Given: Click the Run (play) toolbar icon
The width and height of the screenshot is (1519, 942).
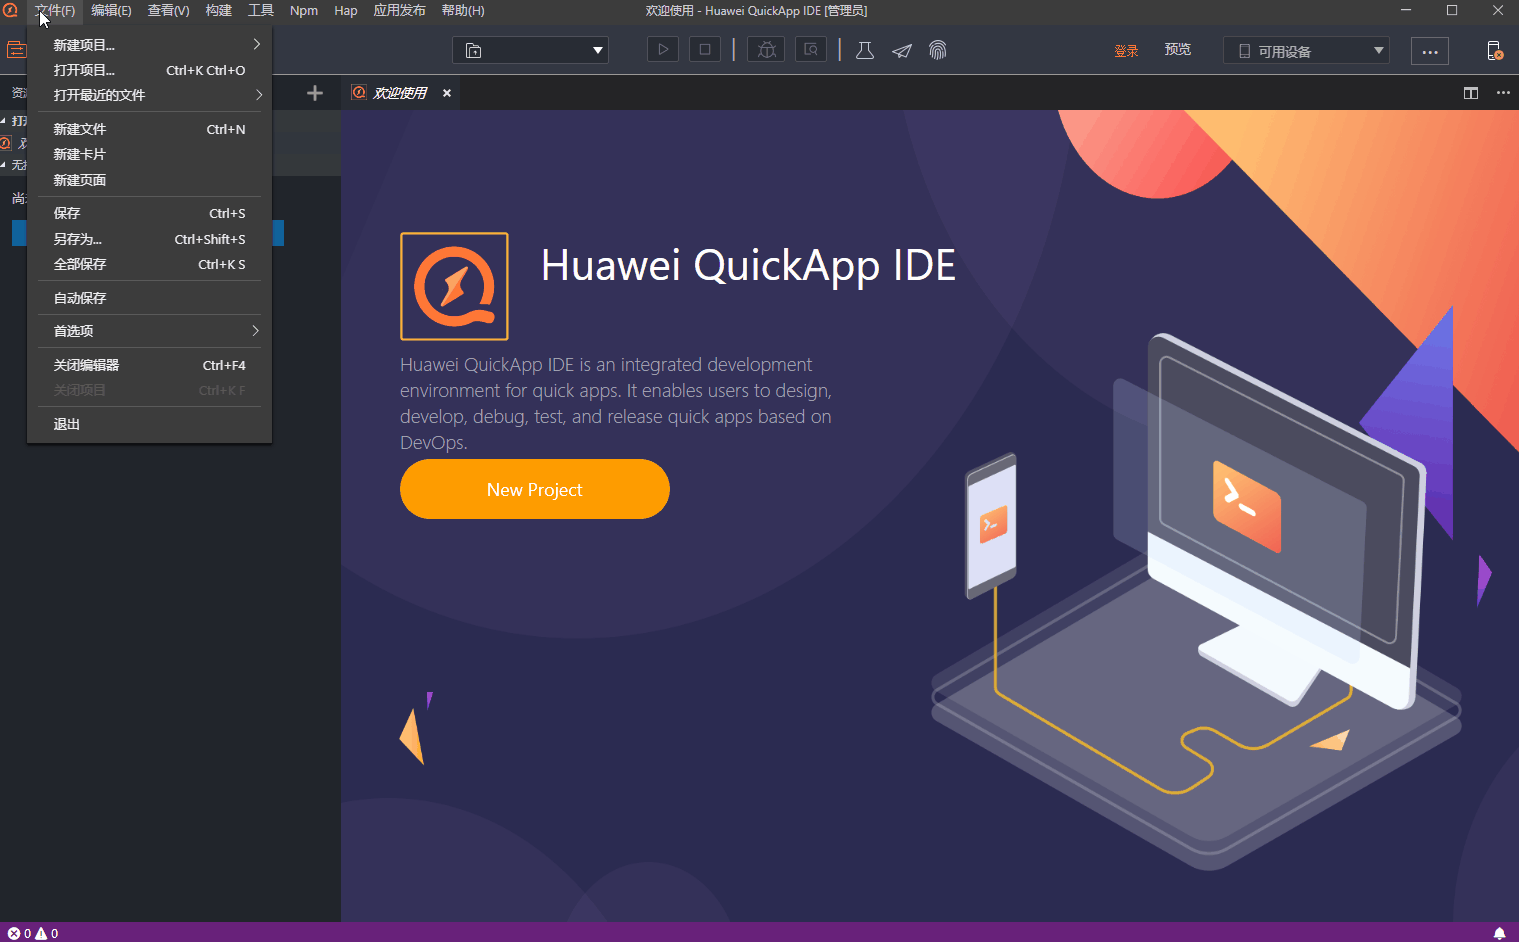Looking at the screenshot, I should tap(662, 50).
